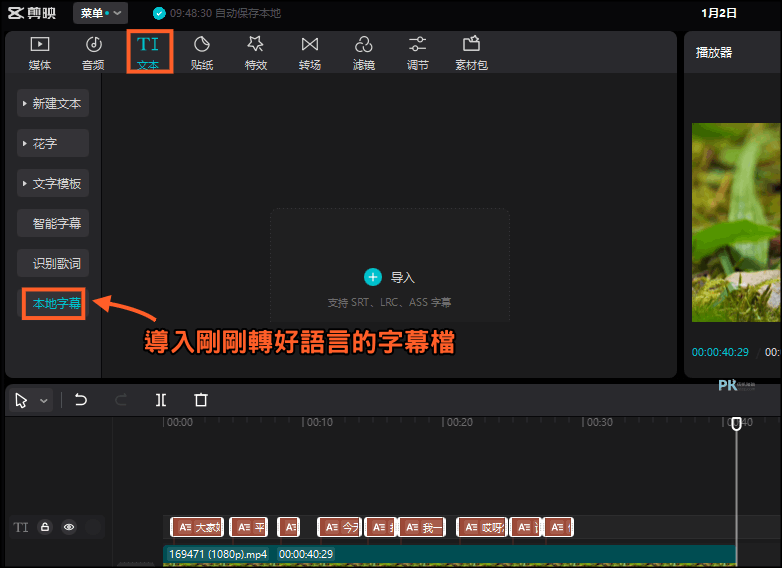The width and height of the screenshot is (782, 568).
Task: Split the clip at the playhead
Action: pos(161,400)
